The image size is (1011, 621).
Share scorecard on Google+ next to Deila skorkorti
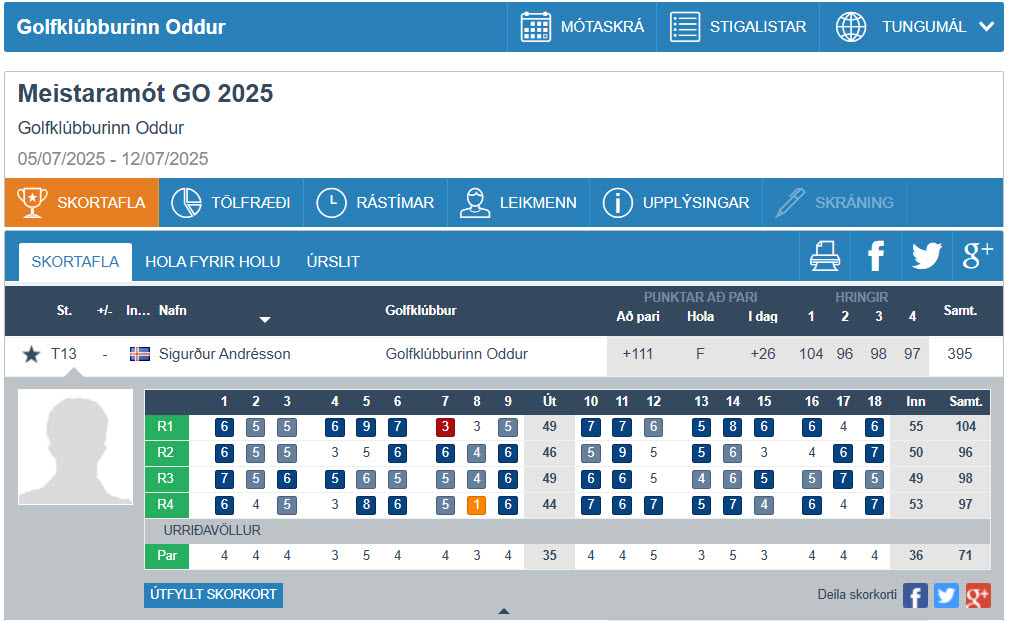pos(977,596)
